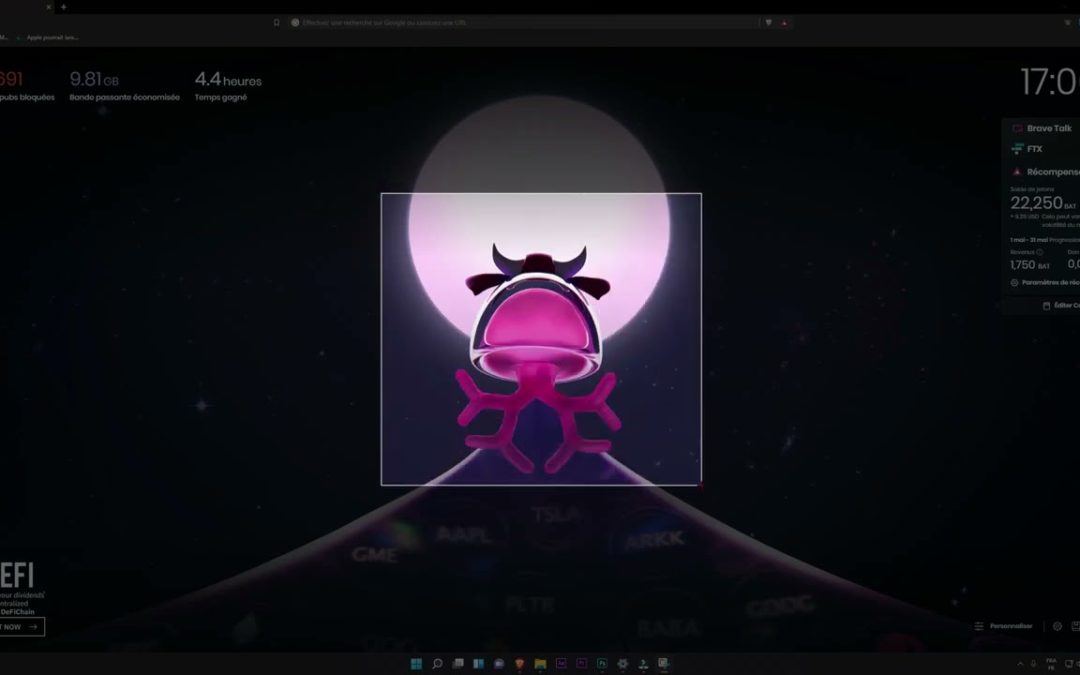Close the current browser tab
Screen dimensions: 1080x675
[x=49, y=7]
